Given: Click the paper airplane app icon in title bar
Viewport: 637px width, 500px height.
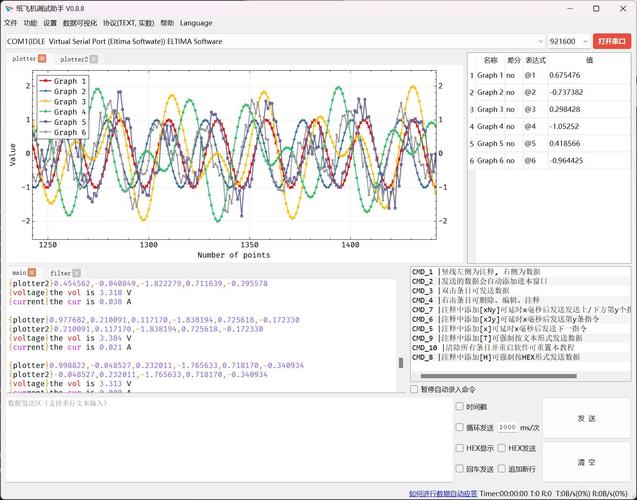Looking at the screenshot, I should tap(9, 8).
